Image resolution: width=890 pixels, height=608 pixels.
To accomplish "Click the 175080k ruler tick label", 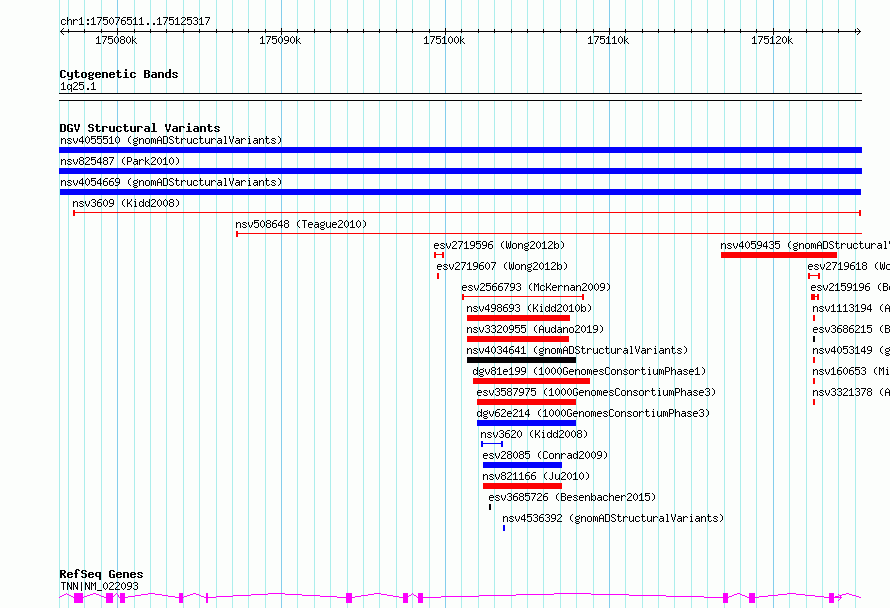I will [116, 40].
